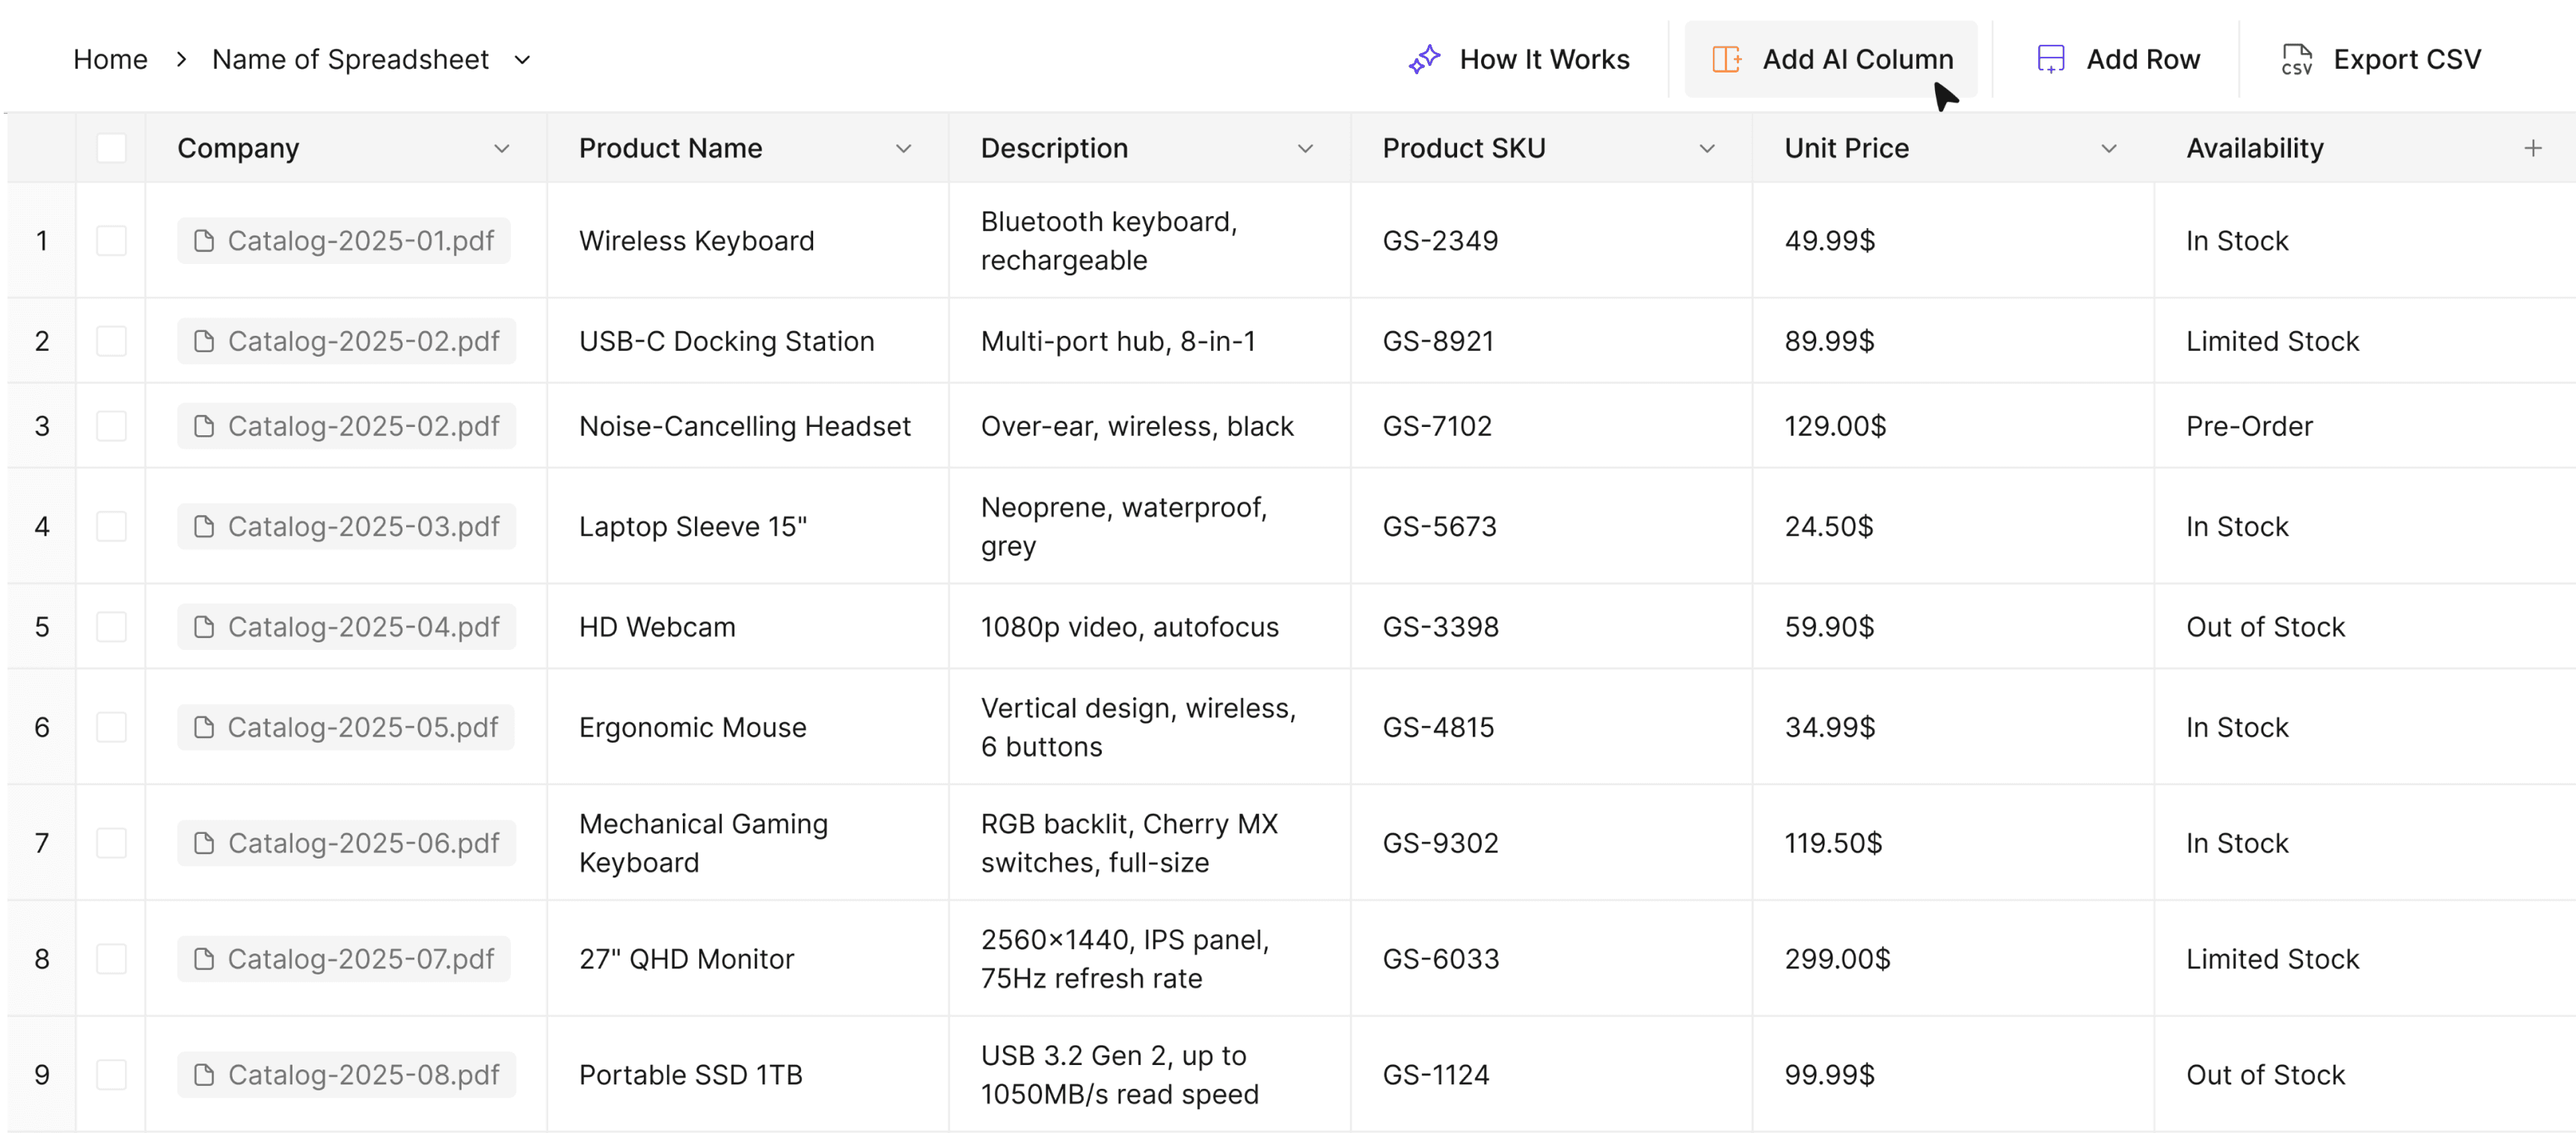Viewport: 2576px width, 1133px height.
Task: Select the HD Webcam cell
Action: pyautogui.click(x=747, y=627)
